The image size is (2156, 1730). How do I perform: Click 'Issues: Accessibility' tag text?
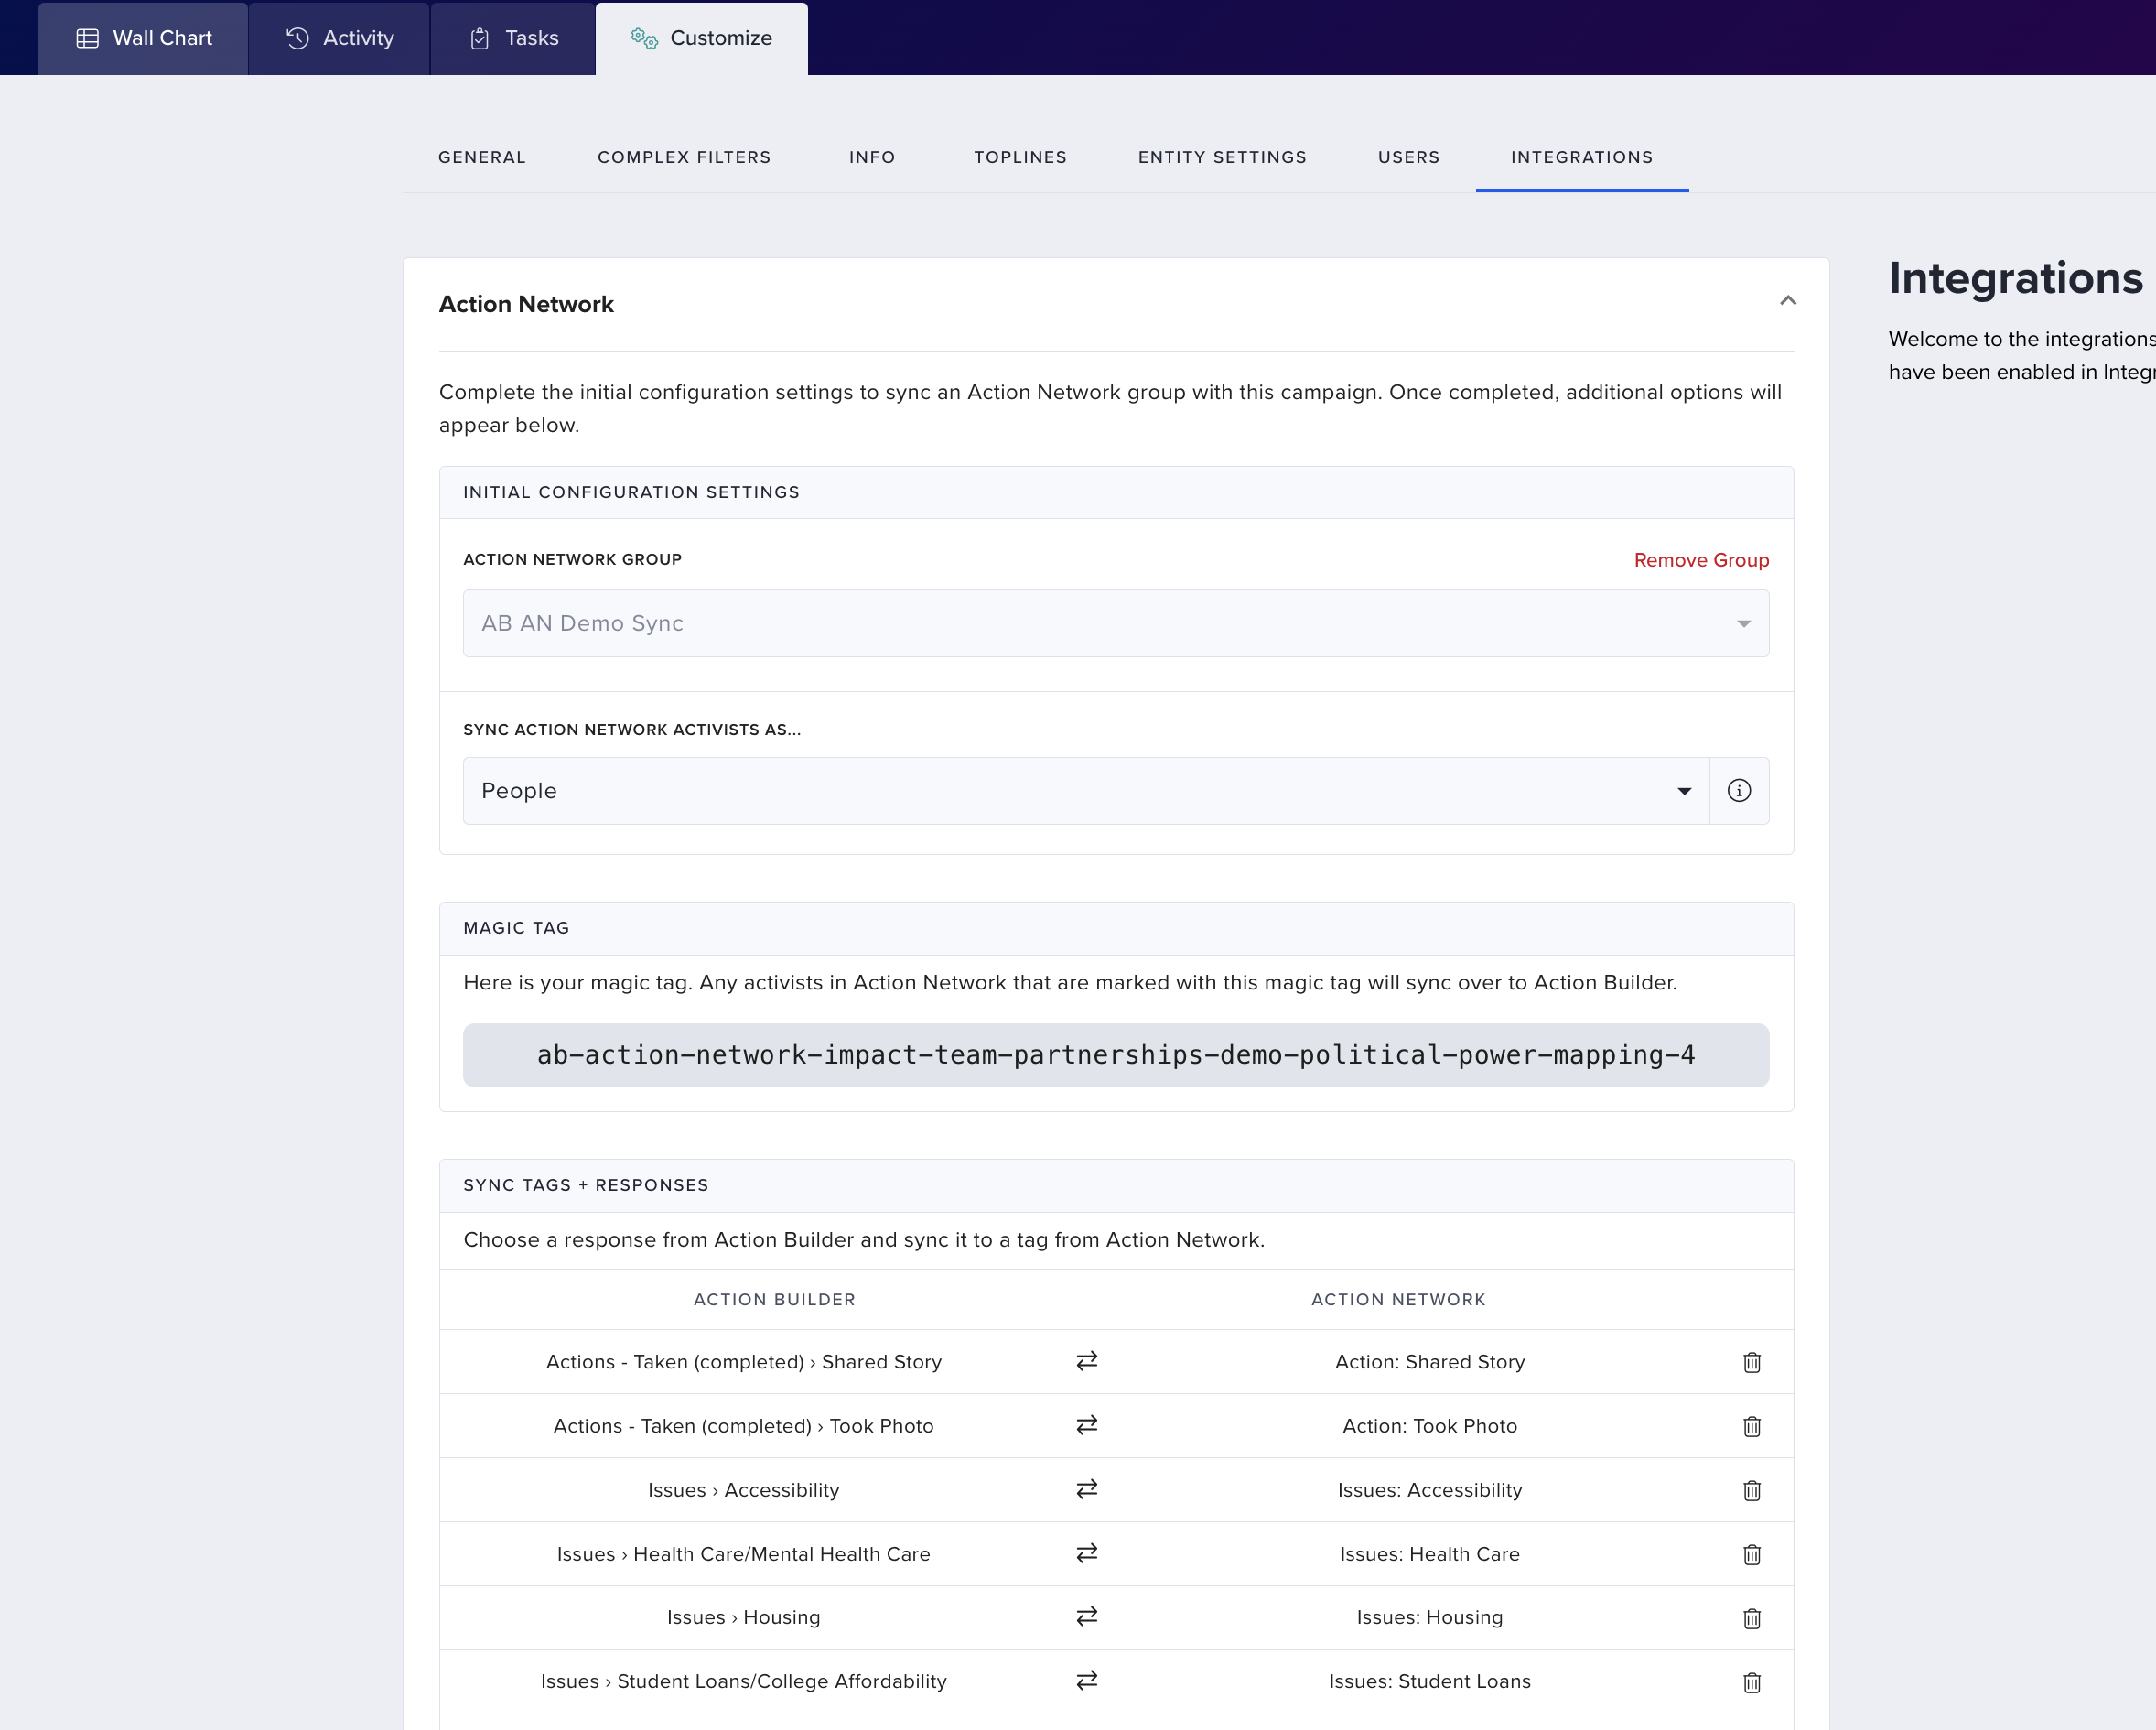pos(1430,1490)
